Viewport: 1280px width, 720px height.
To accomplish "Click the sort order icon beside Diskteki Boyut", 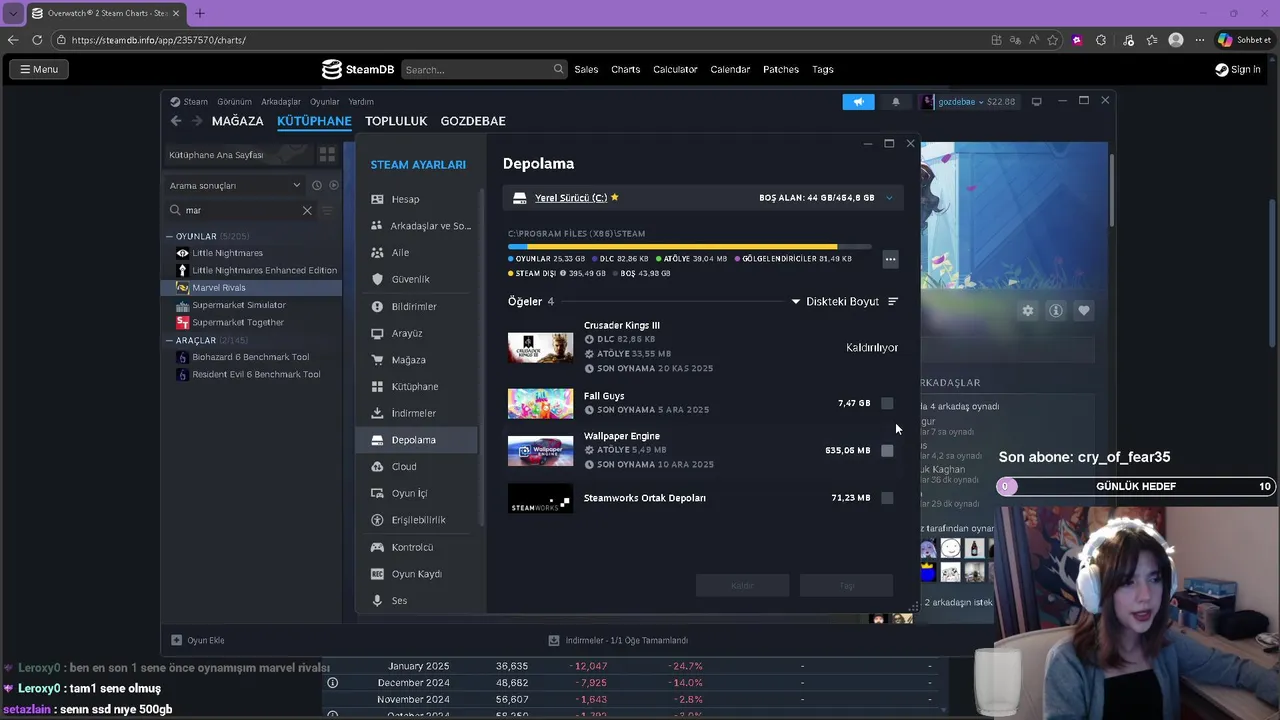I will [893, 301].
